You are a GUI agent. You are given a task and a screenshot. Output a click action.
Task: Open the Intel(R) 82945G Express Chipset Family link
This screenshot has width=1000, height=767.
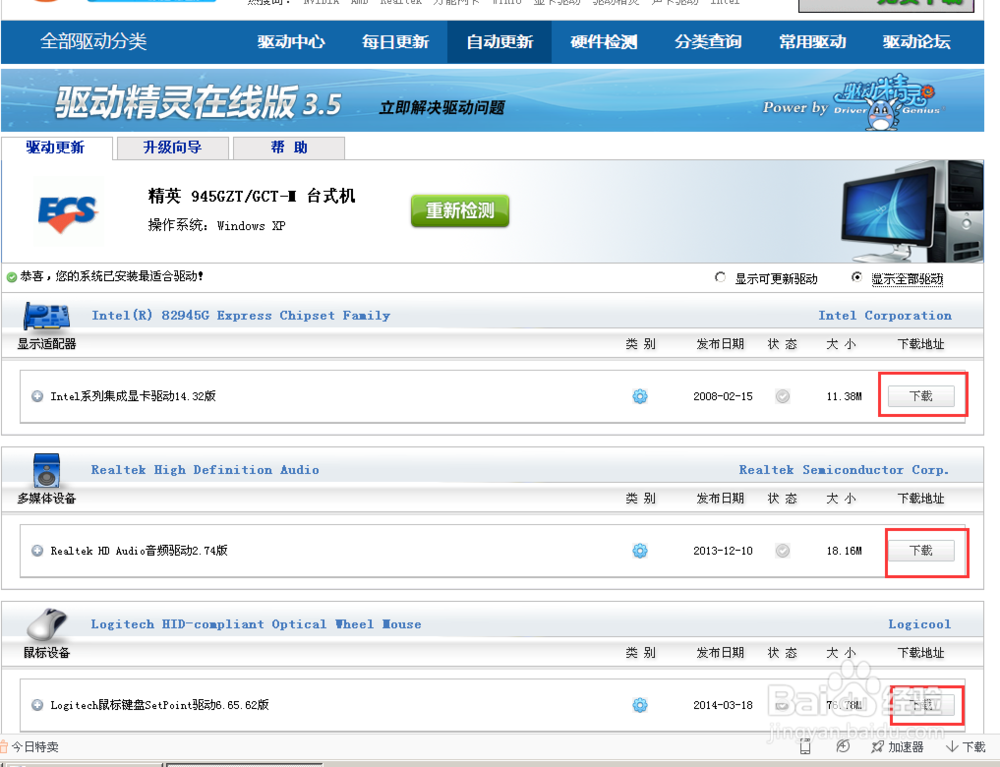pyautogui.click(x=240, y=316)
